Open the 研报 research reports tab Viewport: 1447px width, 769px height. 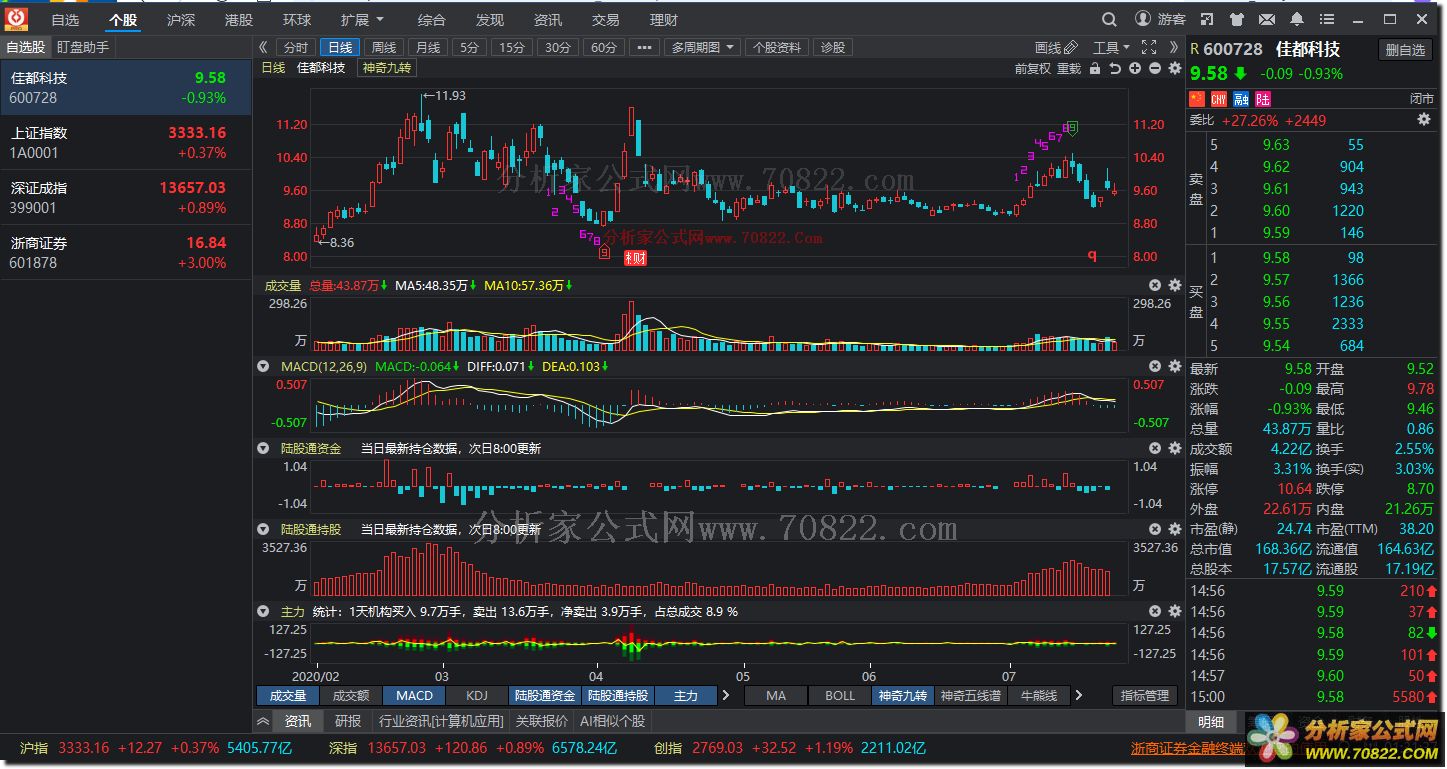[x=348, y=721]
